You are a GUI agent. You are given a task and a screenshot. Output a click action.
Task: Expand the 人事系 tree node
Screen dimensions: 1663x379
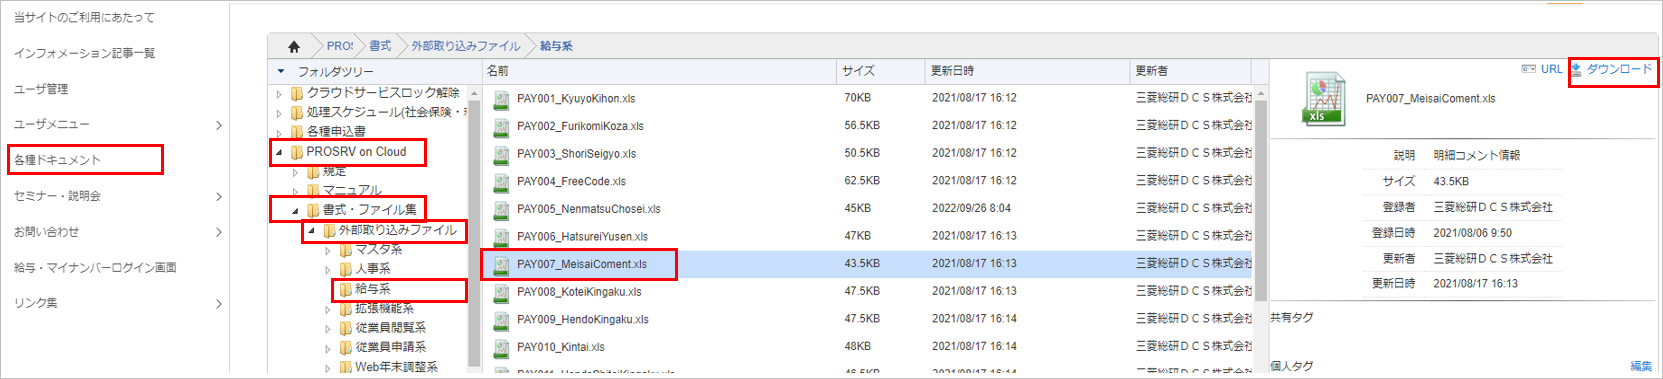(328, 270)
